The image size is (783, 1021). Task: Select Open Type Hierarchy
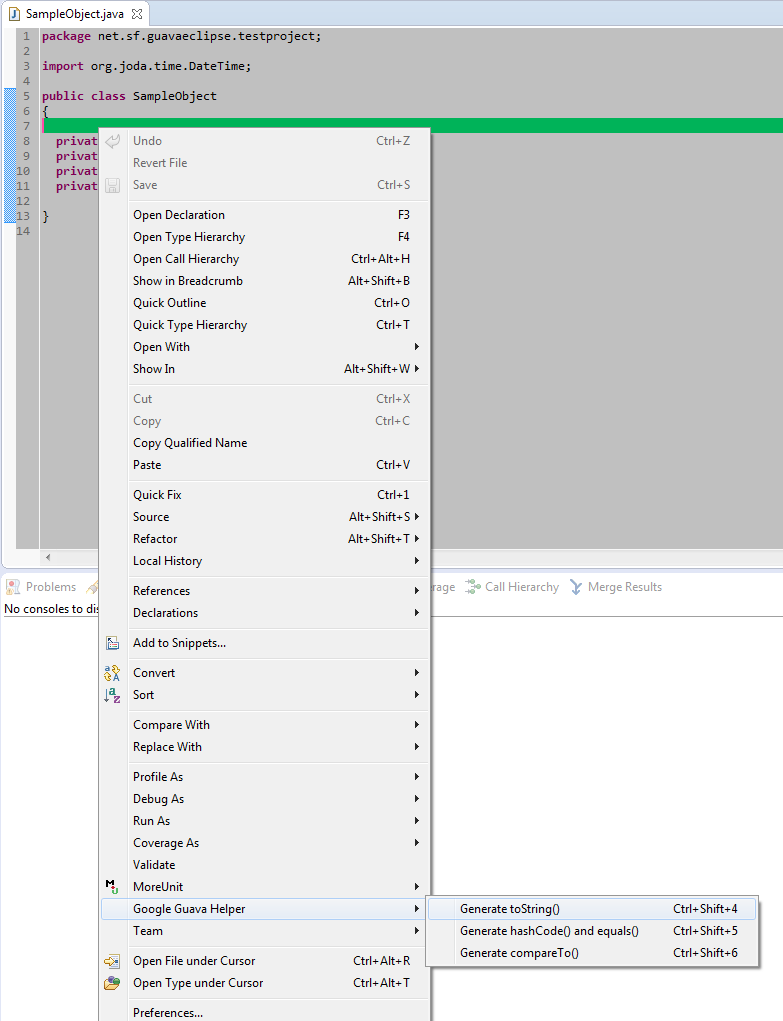point(264,237)
